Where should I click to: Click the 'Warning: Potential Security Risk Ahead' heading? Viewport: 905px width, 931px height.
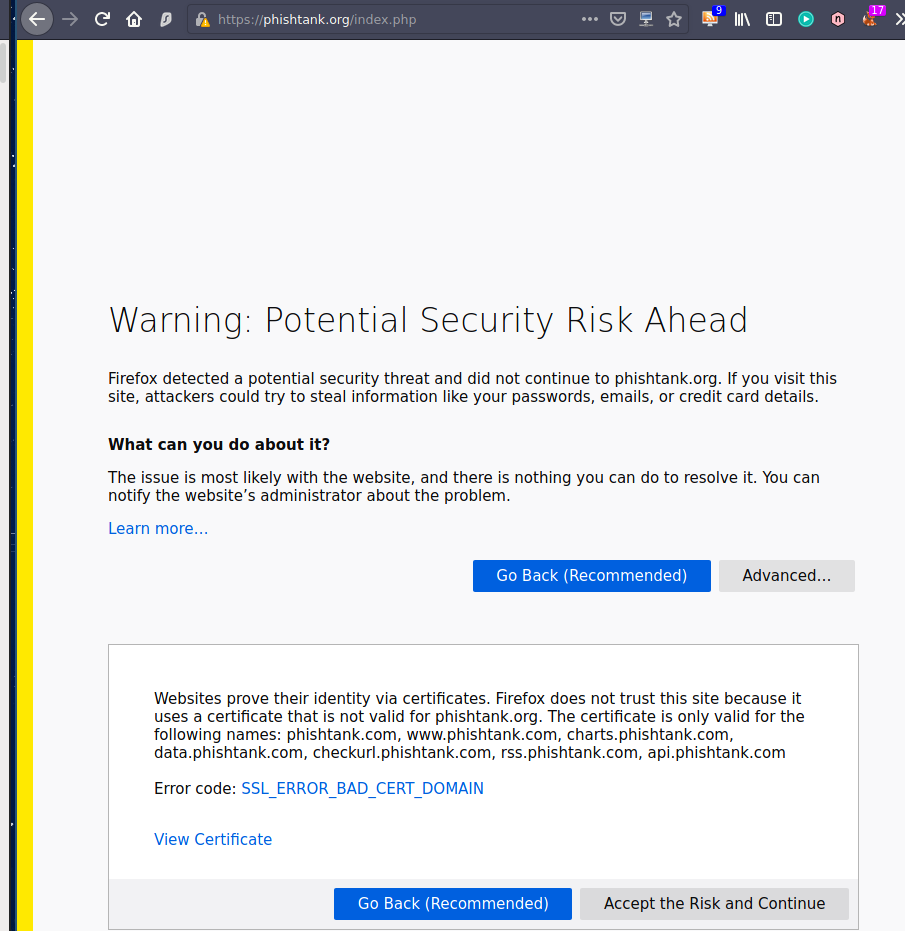428,321
